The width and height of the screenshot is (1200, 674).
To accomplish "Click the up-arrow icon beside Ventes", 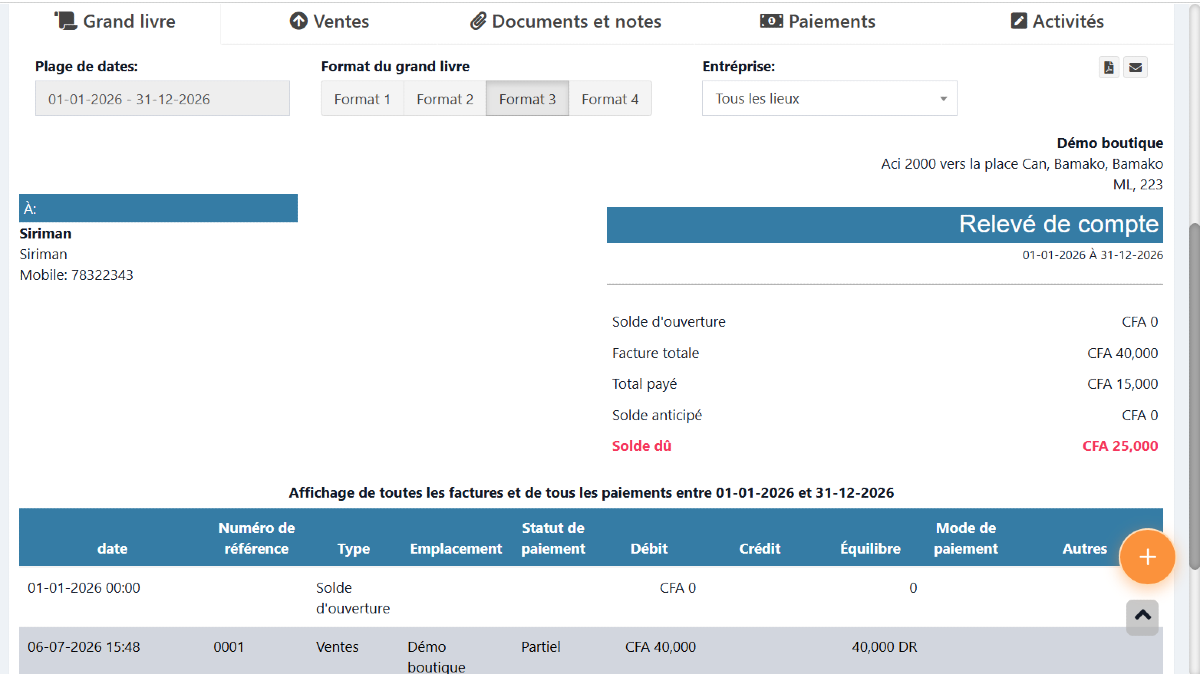I will click(298, 21).
